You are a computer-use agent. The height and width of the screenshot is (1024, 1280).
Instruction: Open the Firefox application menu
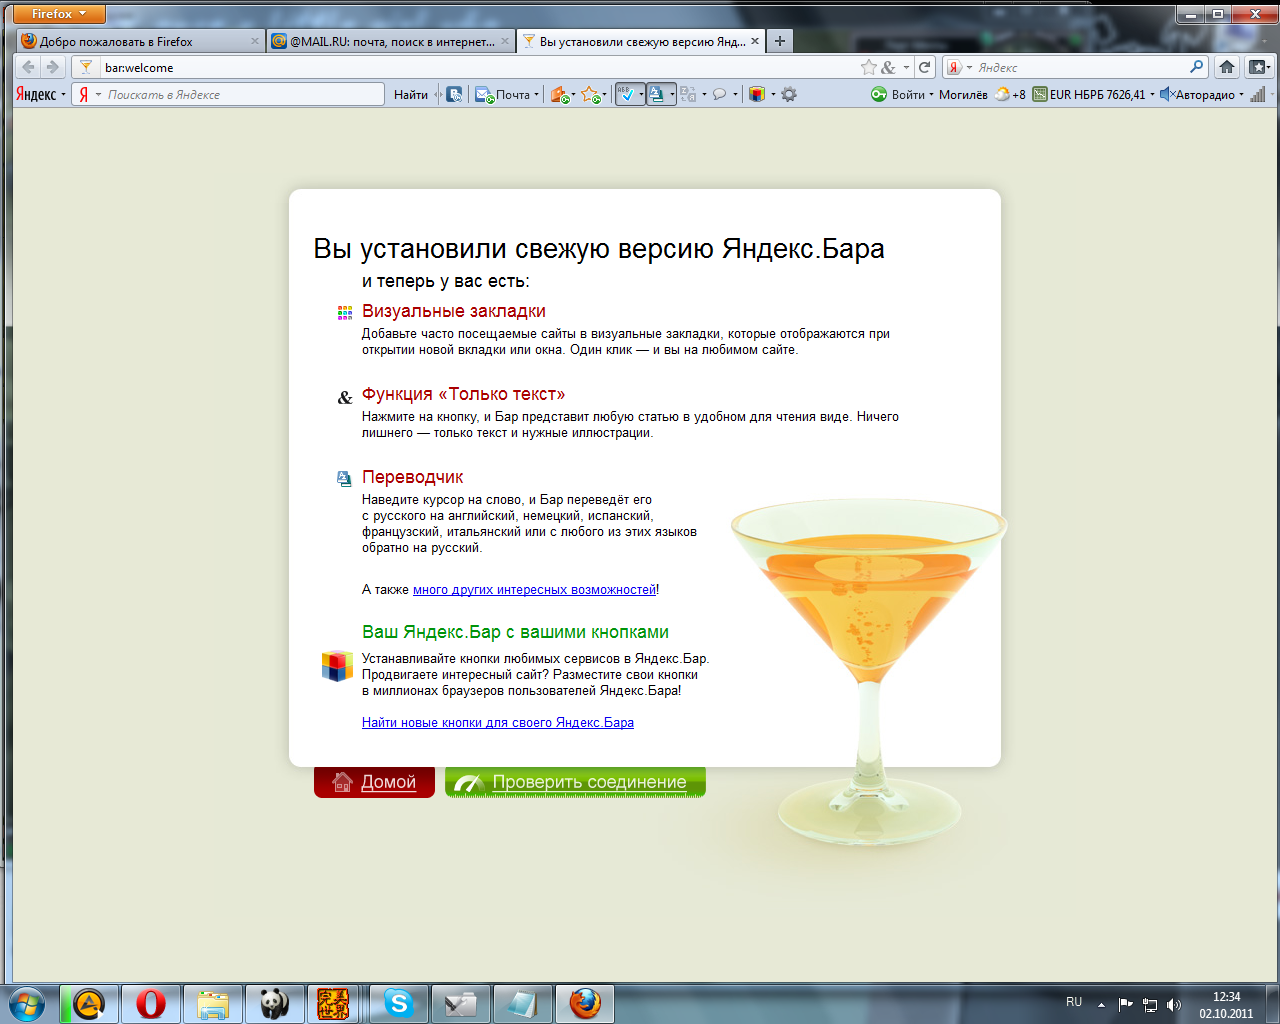(x=60, y=14)
